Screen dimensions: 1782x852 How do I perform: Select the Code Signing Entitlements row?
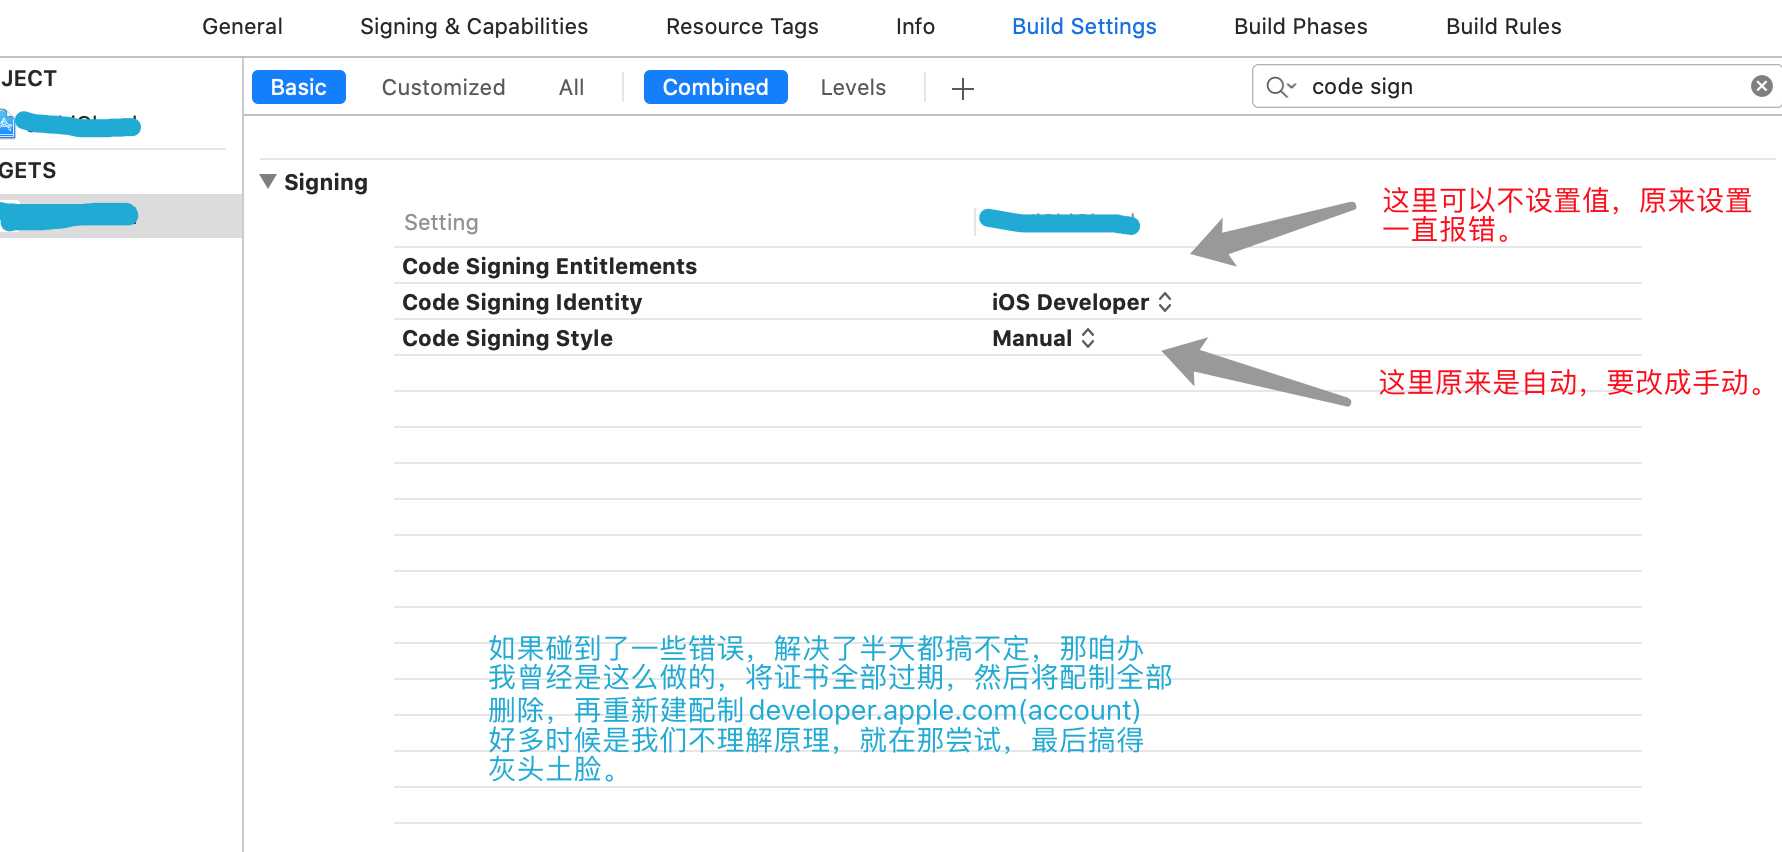coord(549,266)
